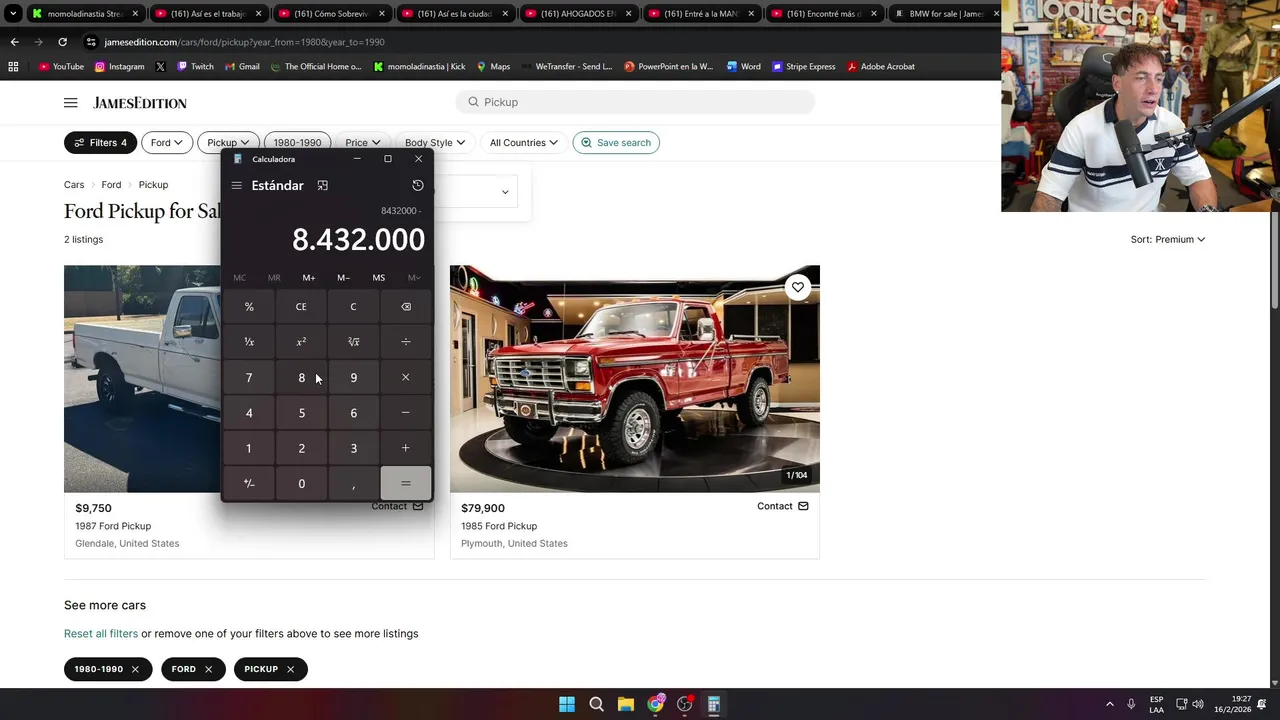Click the Cars breadcrumb link
Screen dimensions: 1280x720
click(74, 185)
